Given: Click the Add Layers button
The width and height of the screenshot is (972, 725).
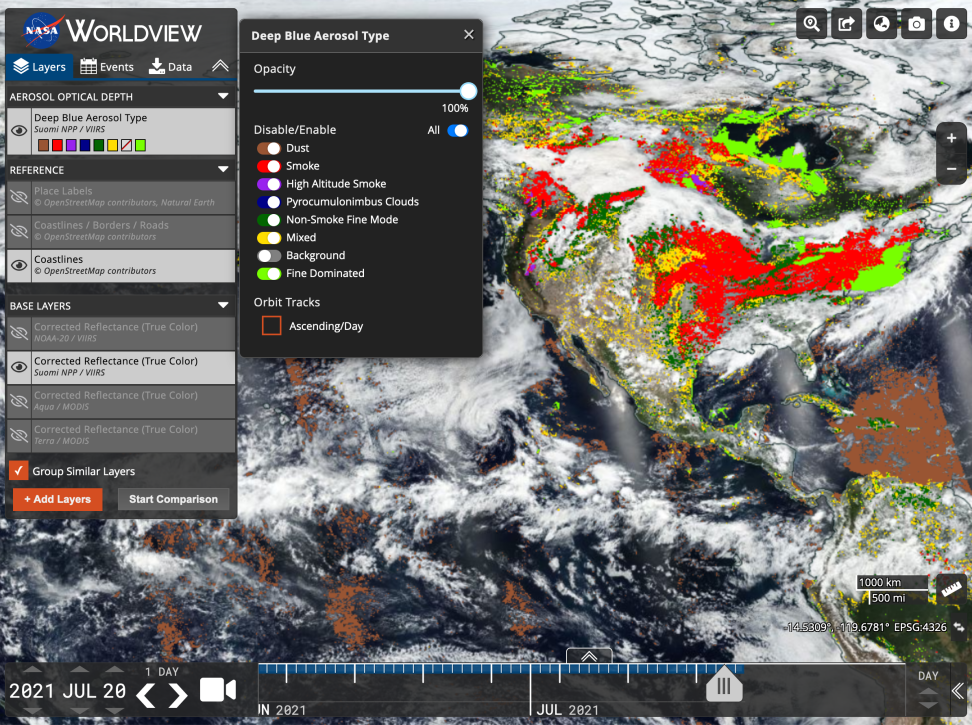Looking at the screenshot, I should tap(58, 499).
